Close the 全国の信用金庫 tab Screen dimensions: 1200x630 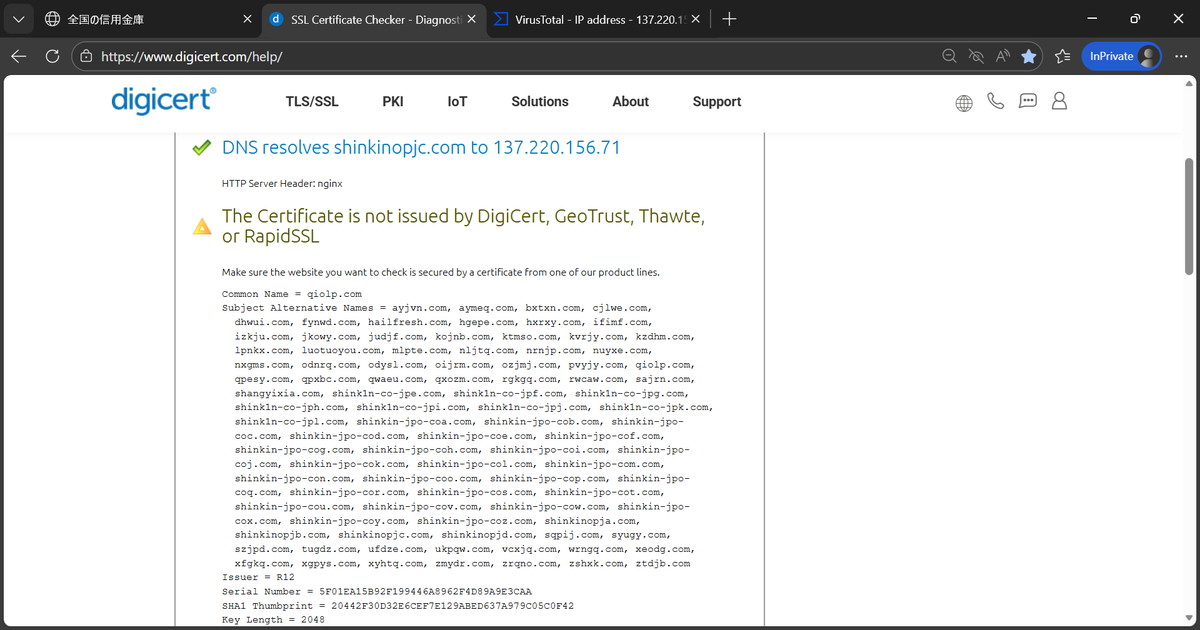click(x=248, y=19)
